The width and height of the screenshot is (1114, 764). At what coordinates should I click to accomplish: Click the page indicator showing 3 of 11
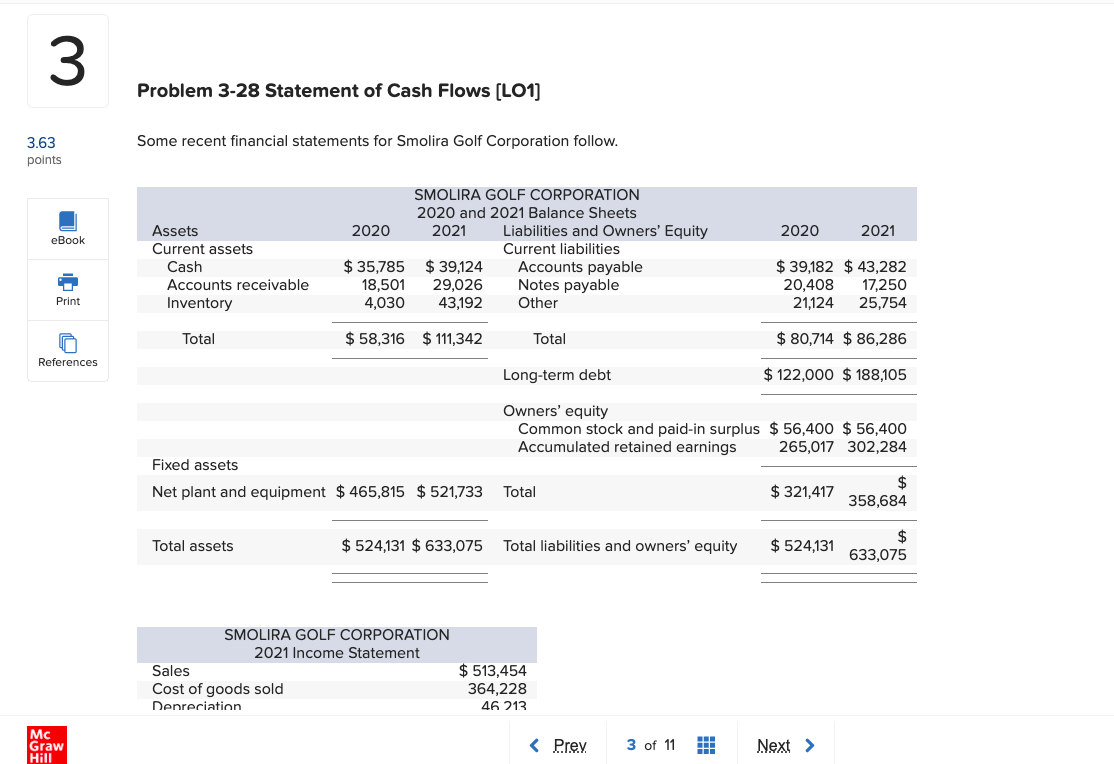point(649,745)
